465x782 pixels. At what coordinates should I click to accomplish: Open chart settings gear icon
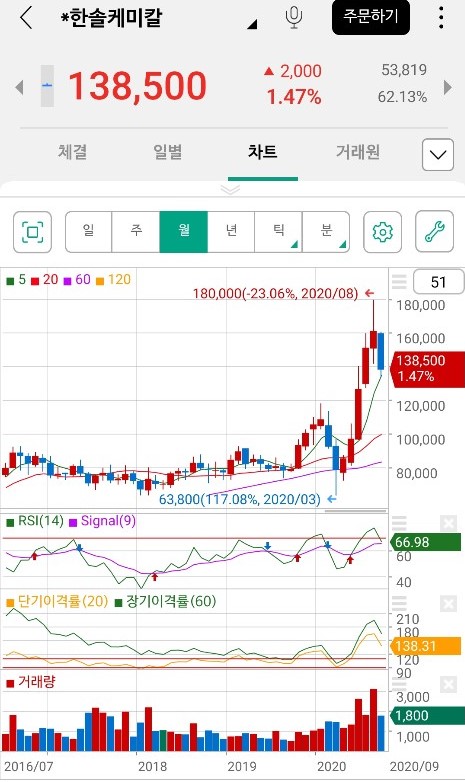point(383,232)
